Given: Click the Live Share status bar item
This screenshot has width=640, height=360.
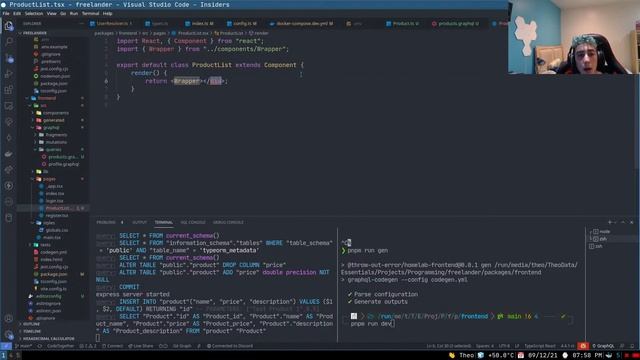Looking at the screenshot, I should coord(141,346).
